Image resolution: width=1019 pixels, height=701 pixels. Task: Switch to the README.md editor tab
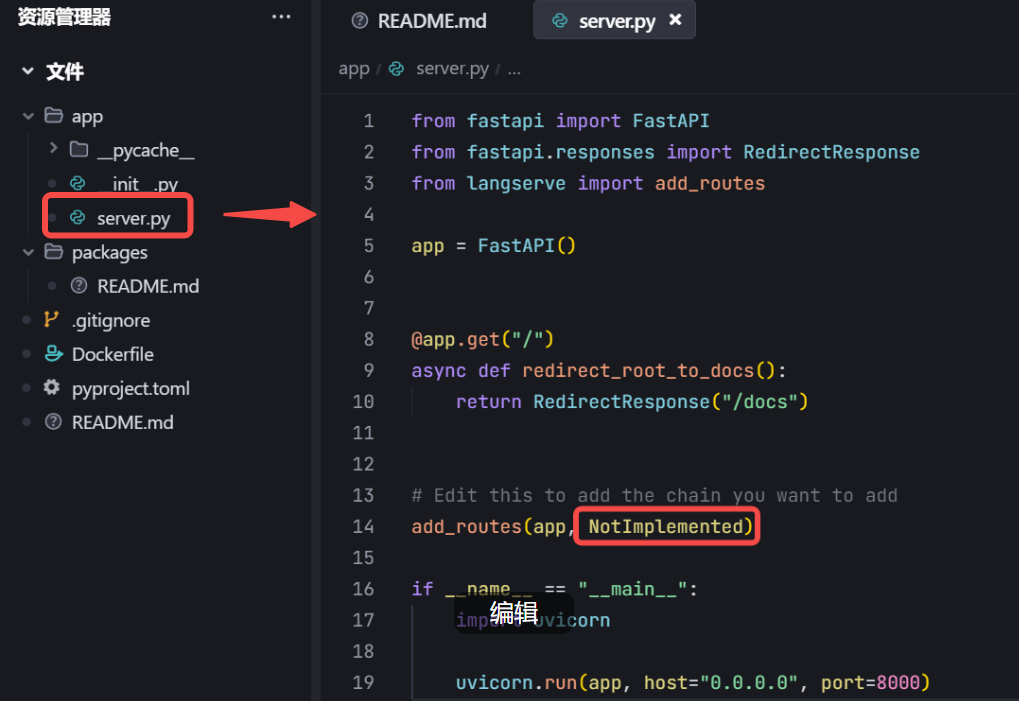point(432,21)
